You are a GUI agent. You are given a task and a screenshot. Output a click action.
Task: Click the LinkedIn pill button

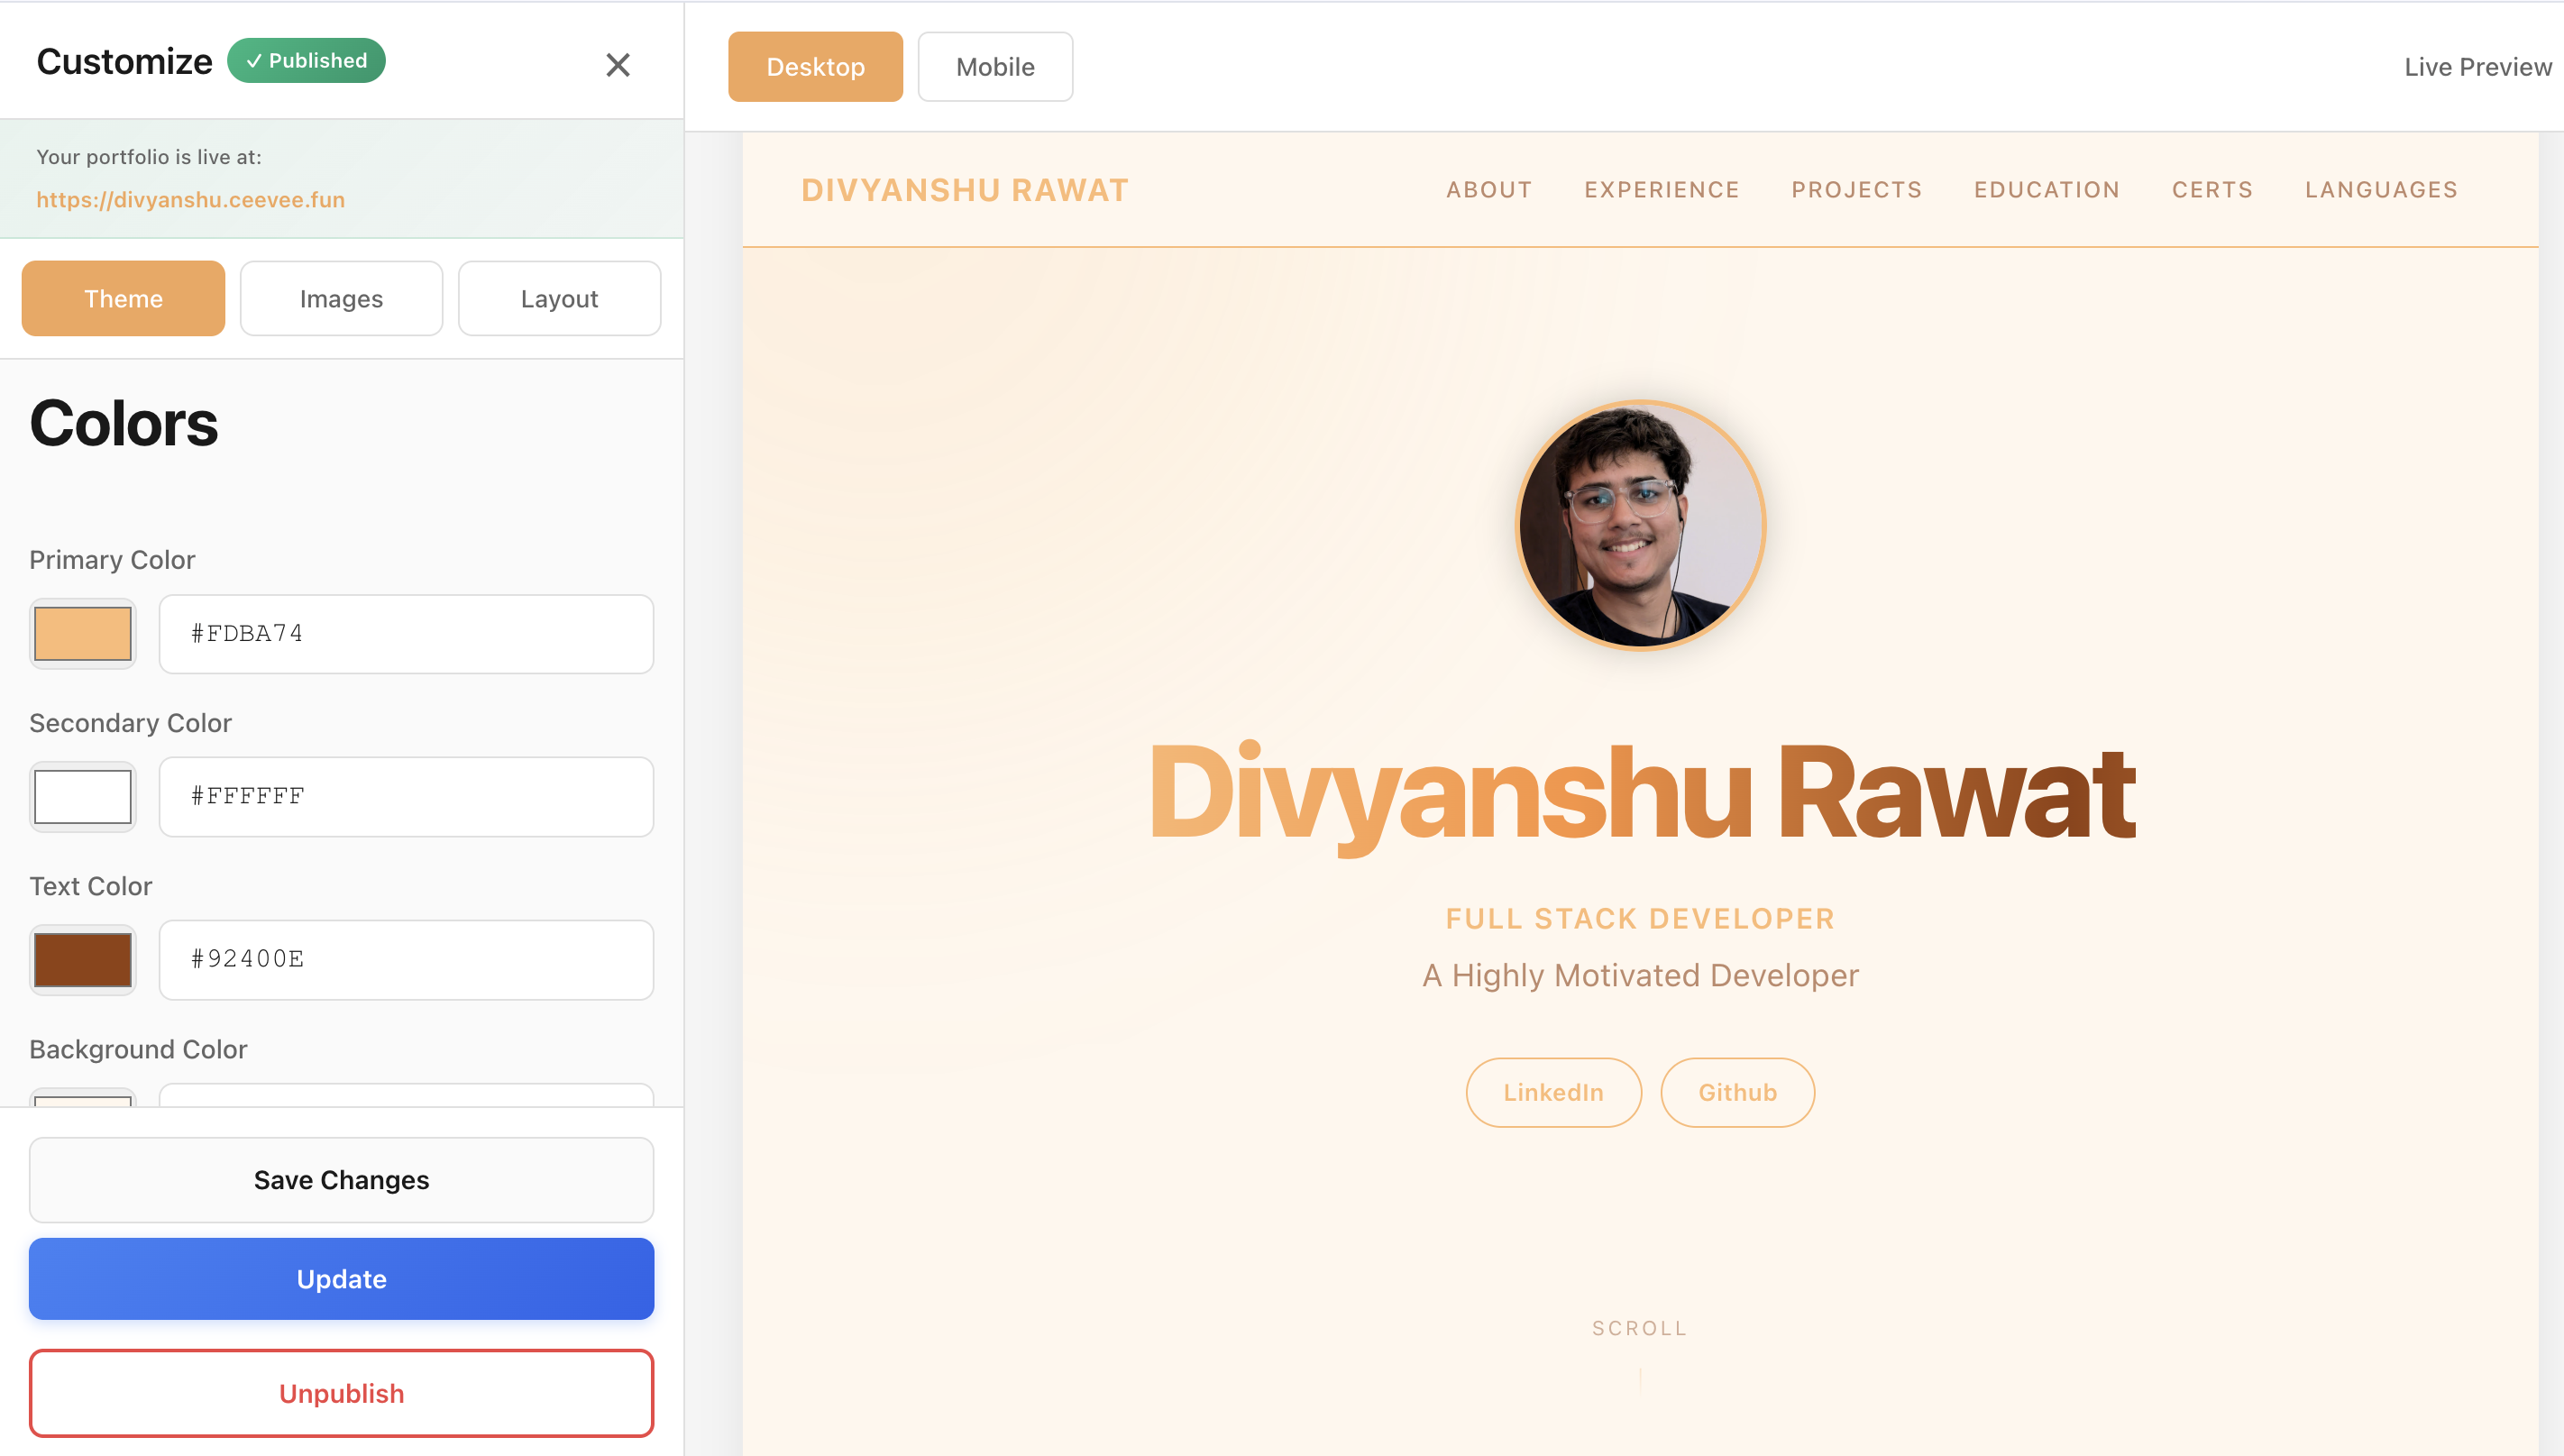coord(1553,1092)
